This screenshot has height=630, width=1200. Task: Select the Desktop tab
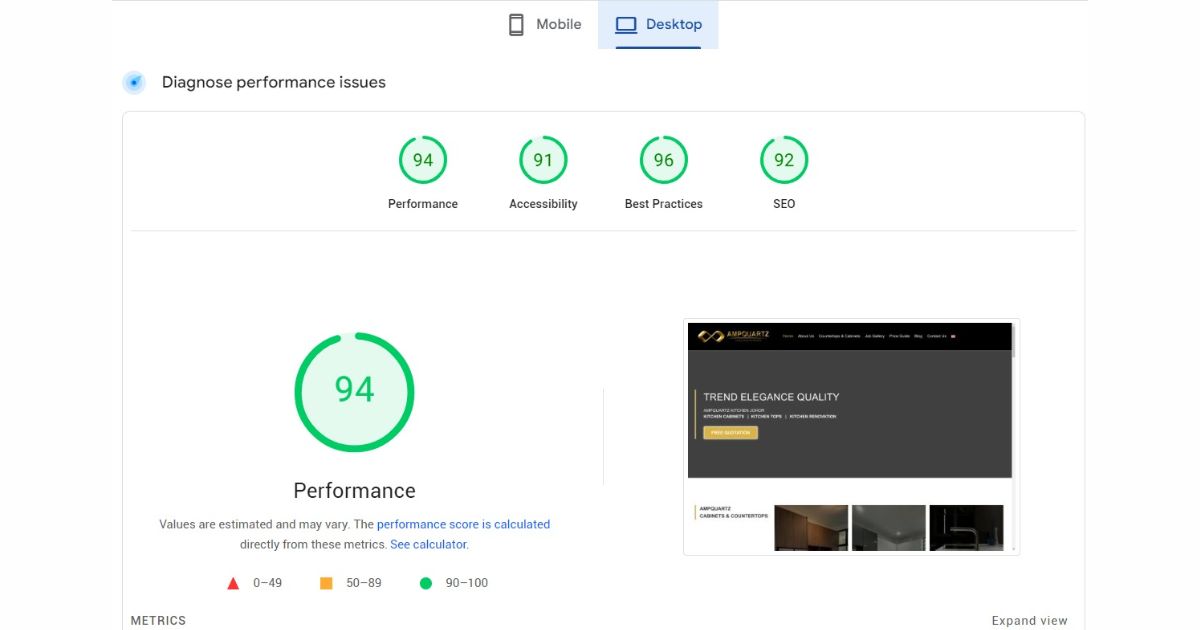coord(658,24)
